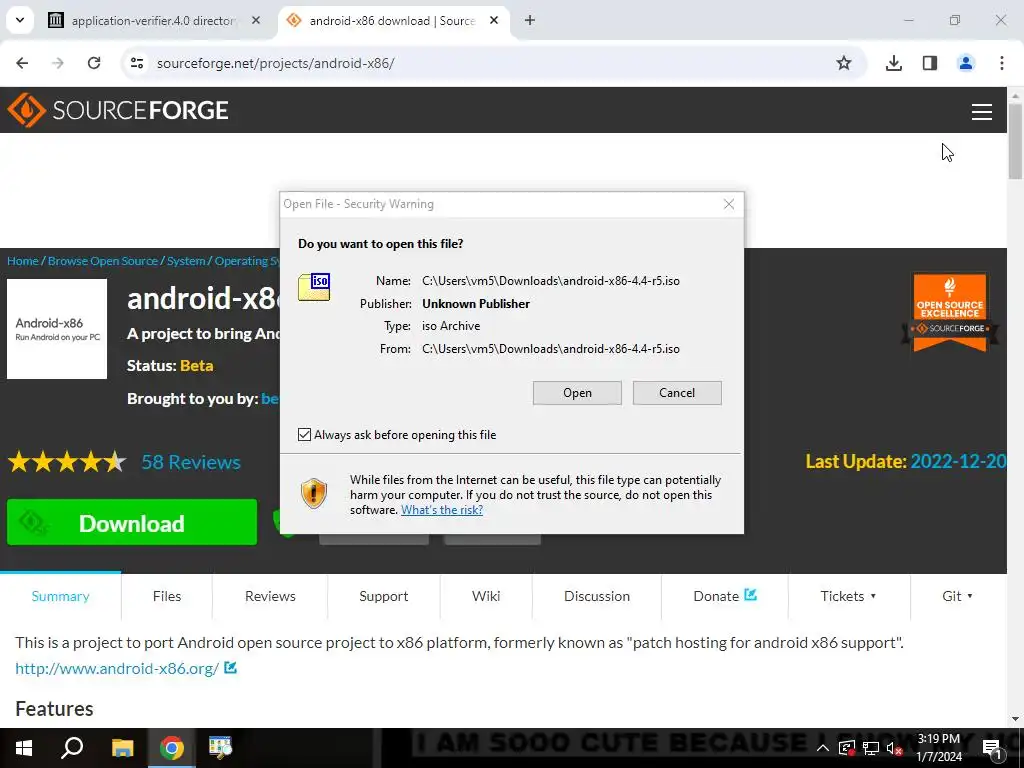The image size is (1024, 768).
Task: Click Open Source Excellence badge
Action: tap(950, 312)
